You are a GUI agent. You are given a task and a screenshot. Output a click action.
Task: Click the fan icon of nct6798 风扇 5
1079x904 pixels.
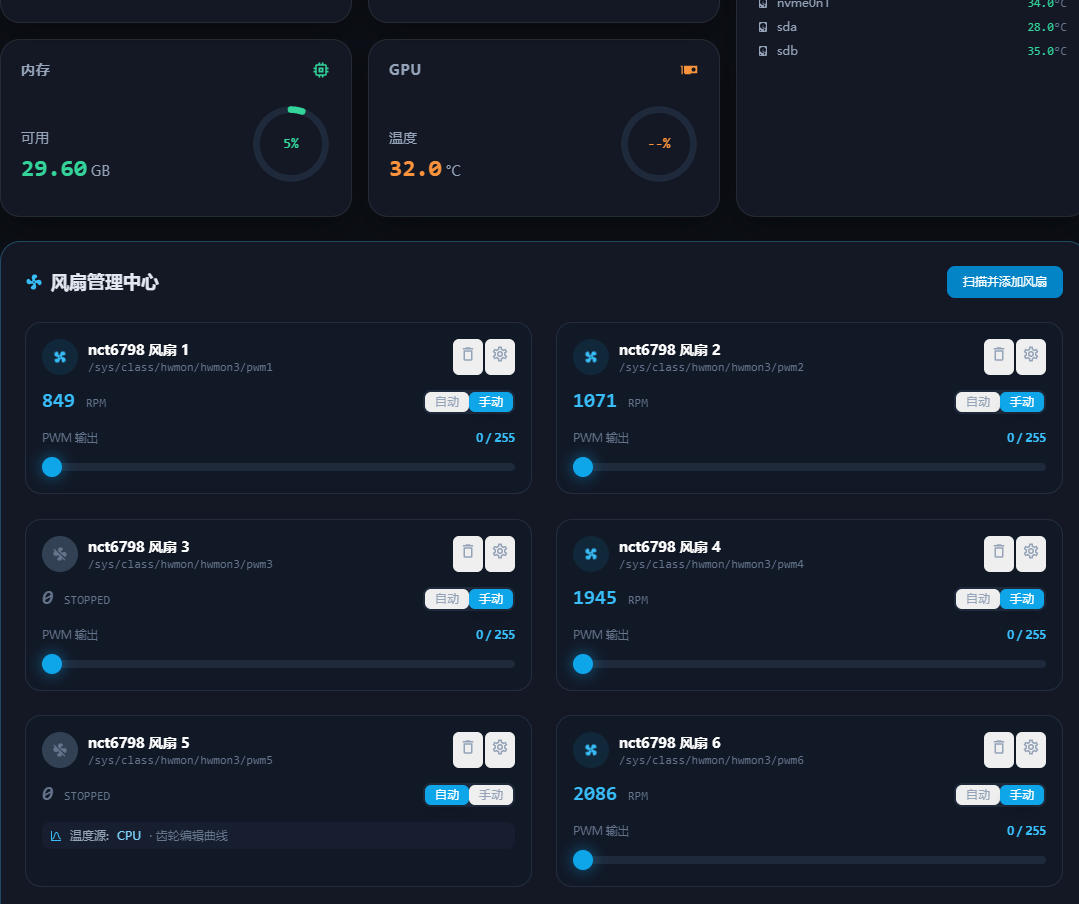60,750
